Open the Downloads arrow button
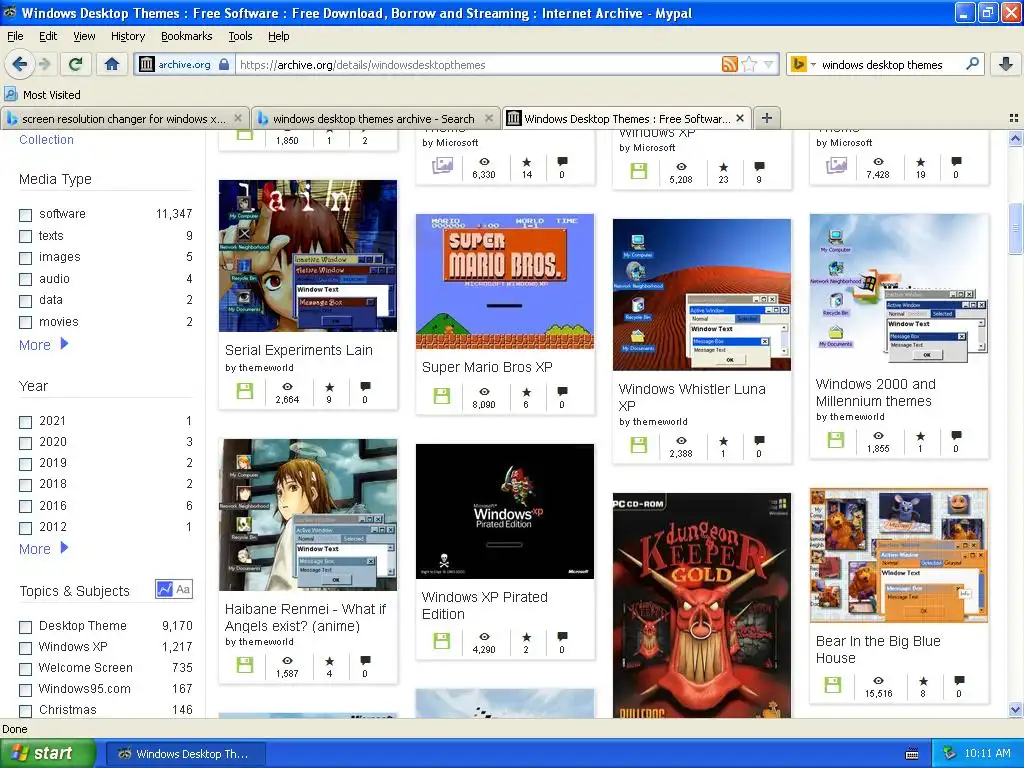1024x768 pixels. coord(1006,64)
